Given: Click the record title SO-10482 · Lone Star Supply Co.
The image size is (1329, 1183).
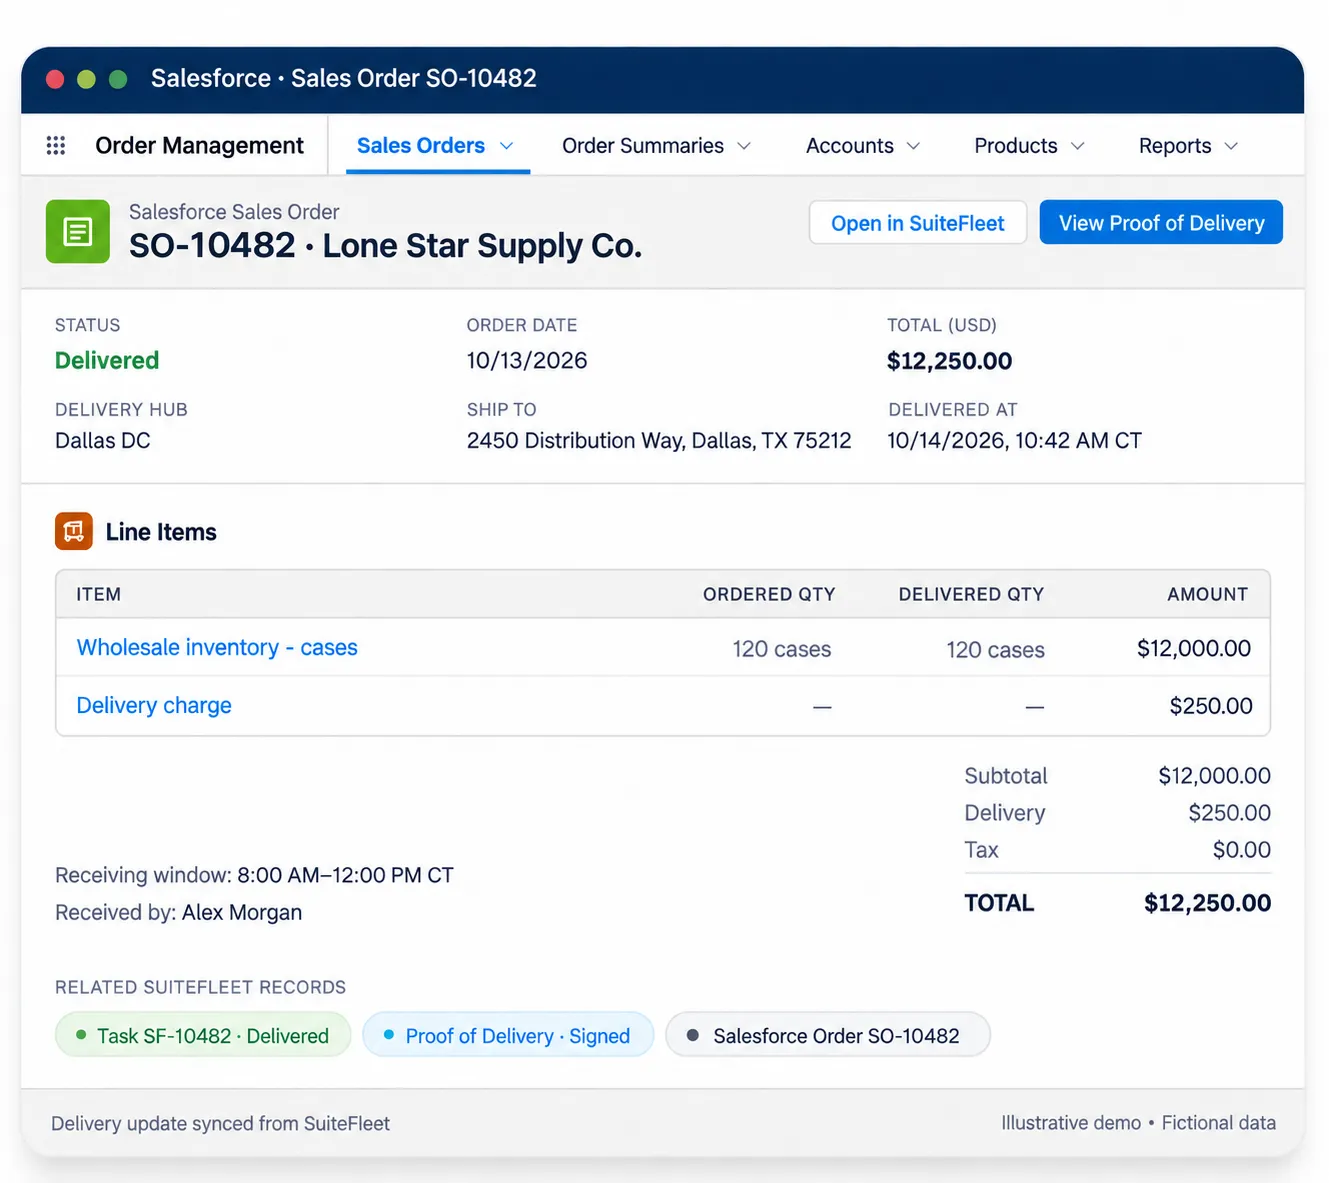Looking at the screenshot, I should pyautogui.click(x=385, y=246).
